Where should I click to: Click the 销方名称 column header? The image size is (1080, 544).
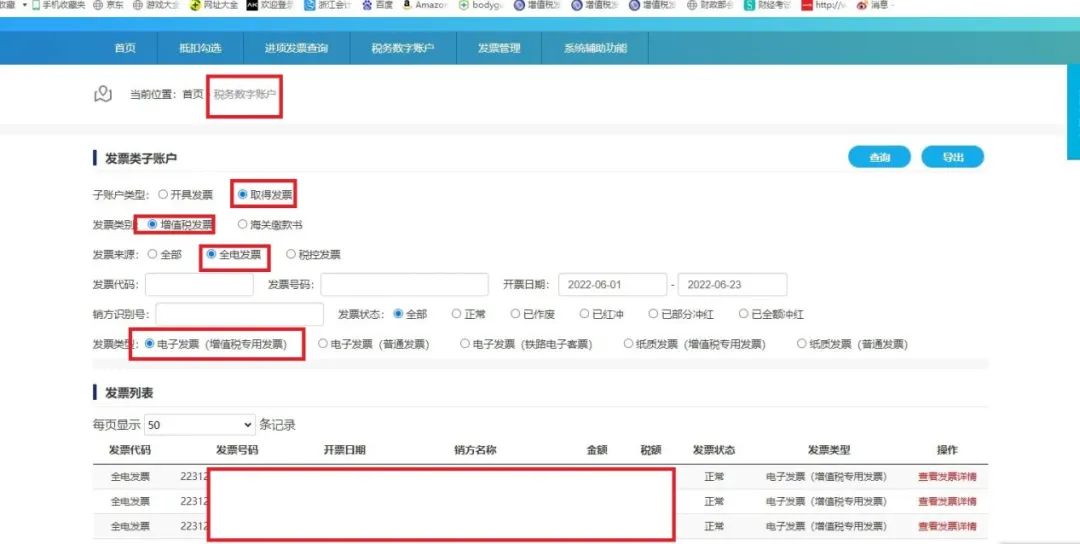[x=475, y=450]
